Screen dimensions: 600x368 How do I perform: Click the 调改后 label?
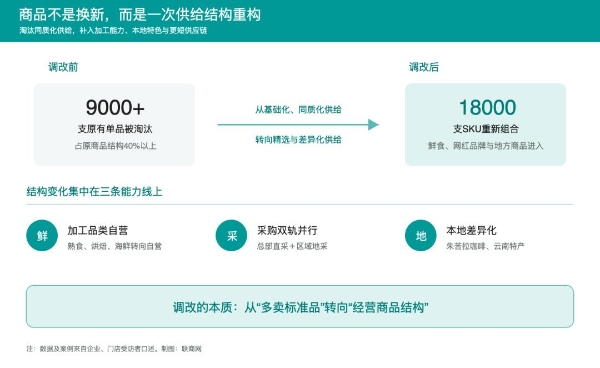click(x=424, y=67)
